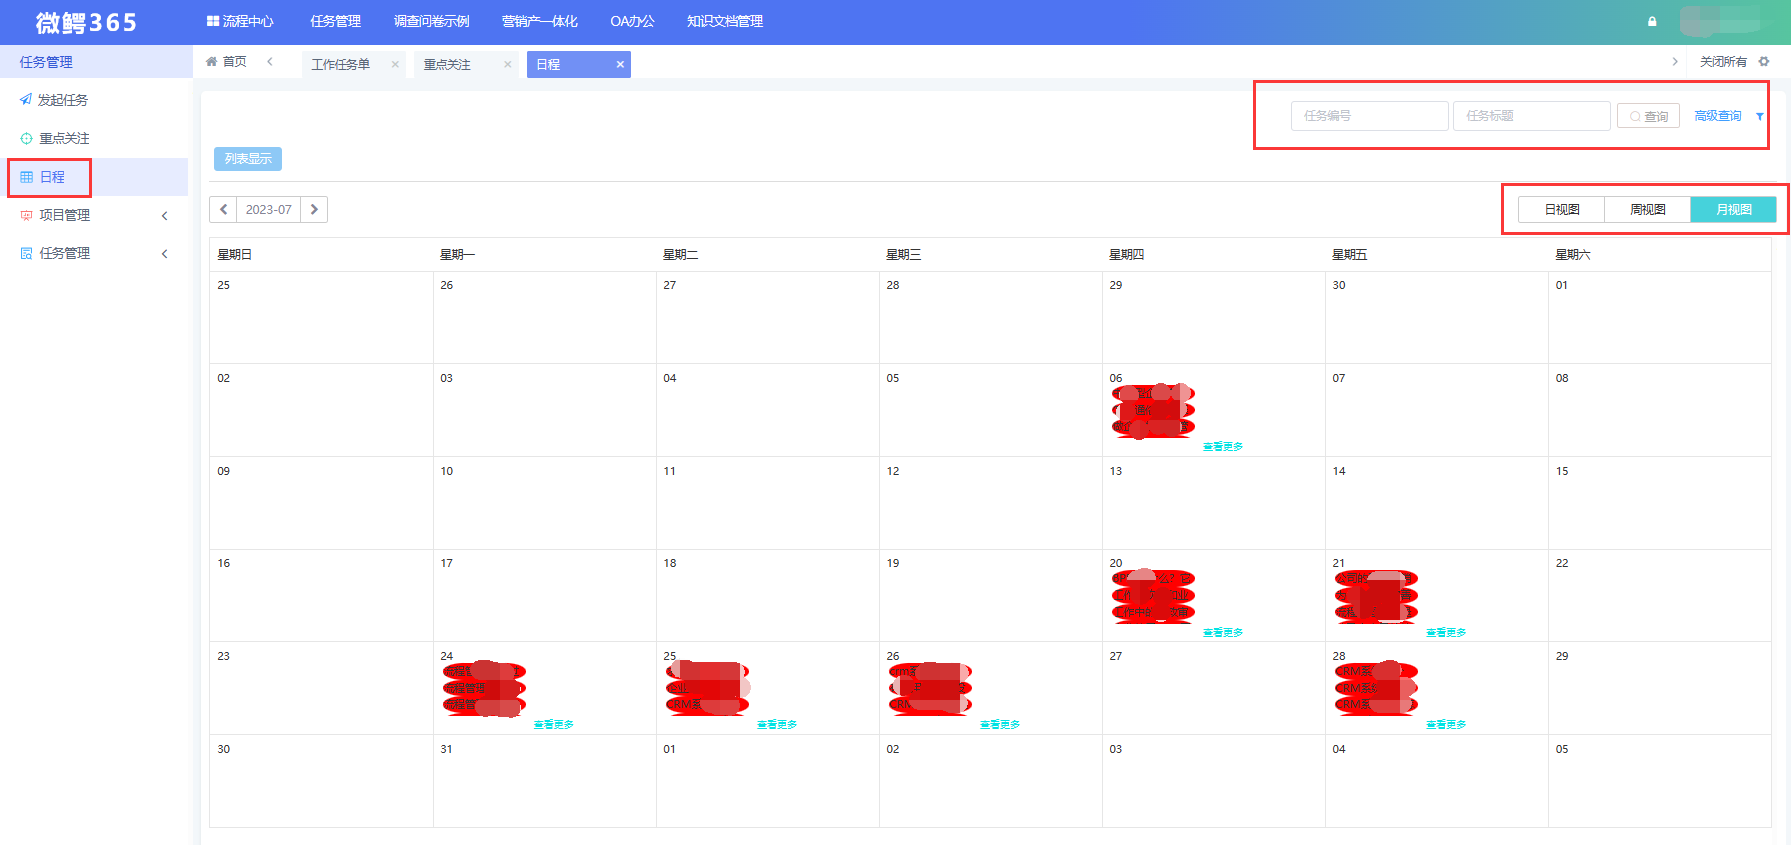Click 查看更多 link on July 6

coord(1222,447)
